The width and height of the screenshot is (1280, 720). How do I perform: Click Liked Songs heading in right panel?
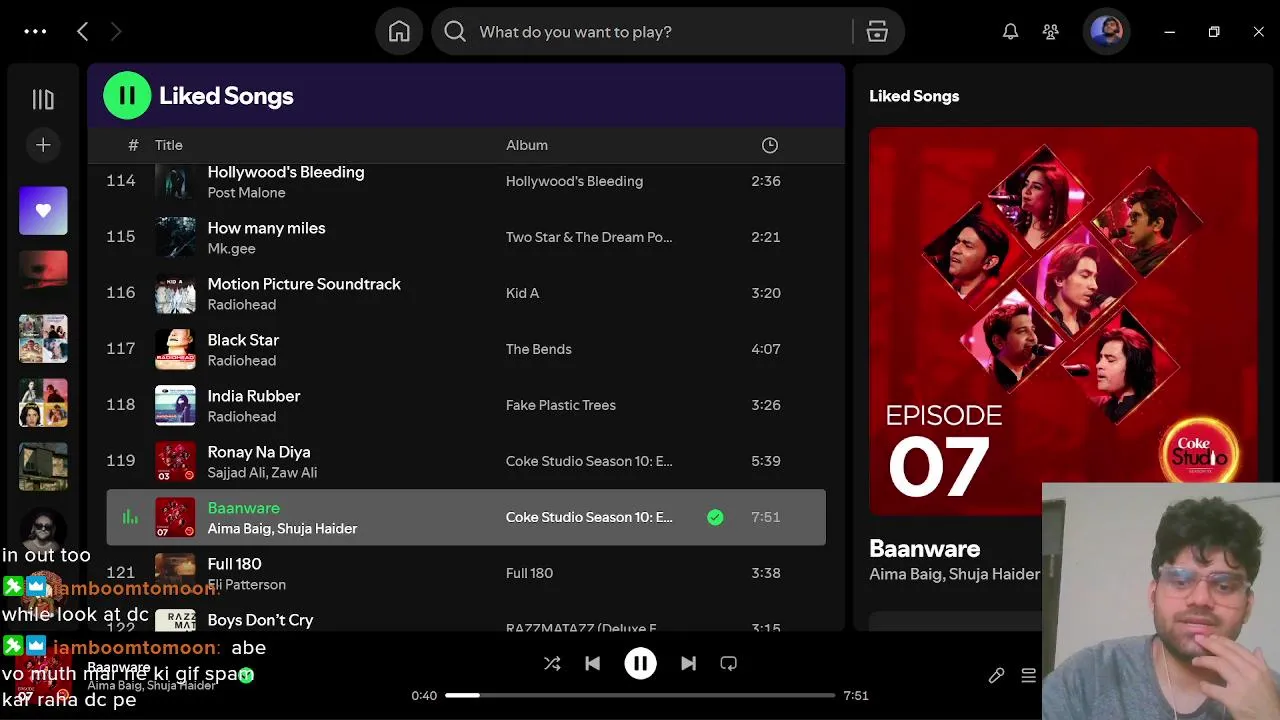[914, 96]
